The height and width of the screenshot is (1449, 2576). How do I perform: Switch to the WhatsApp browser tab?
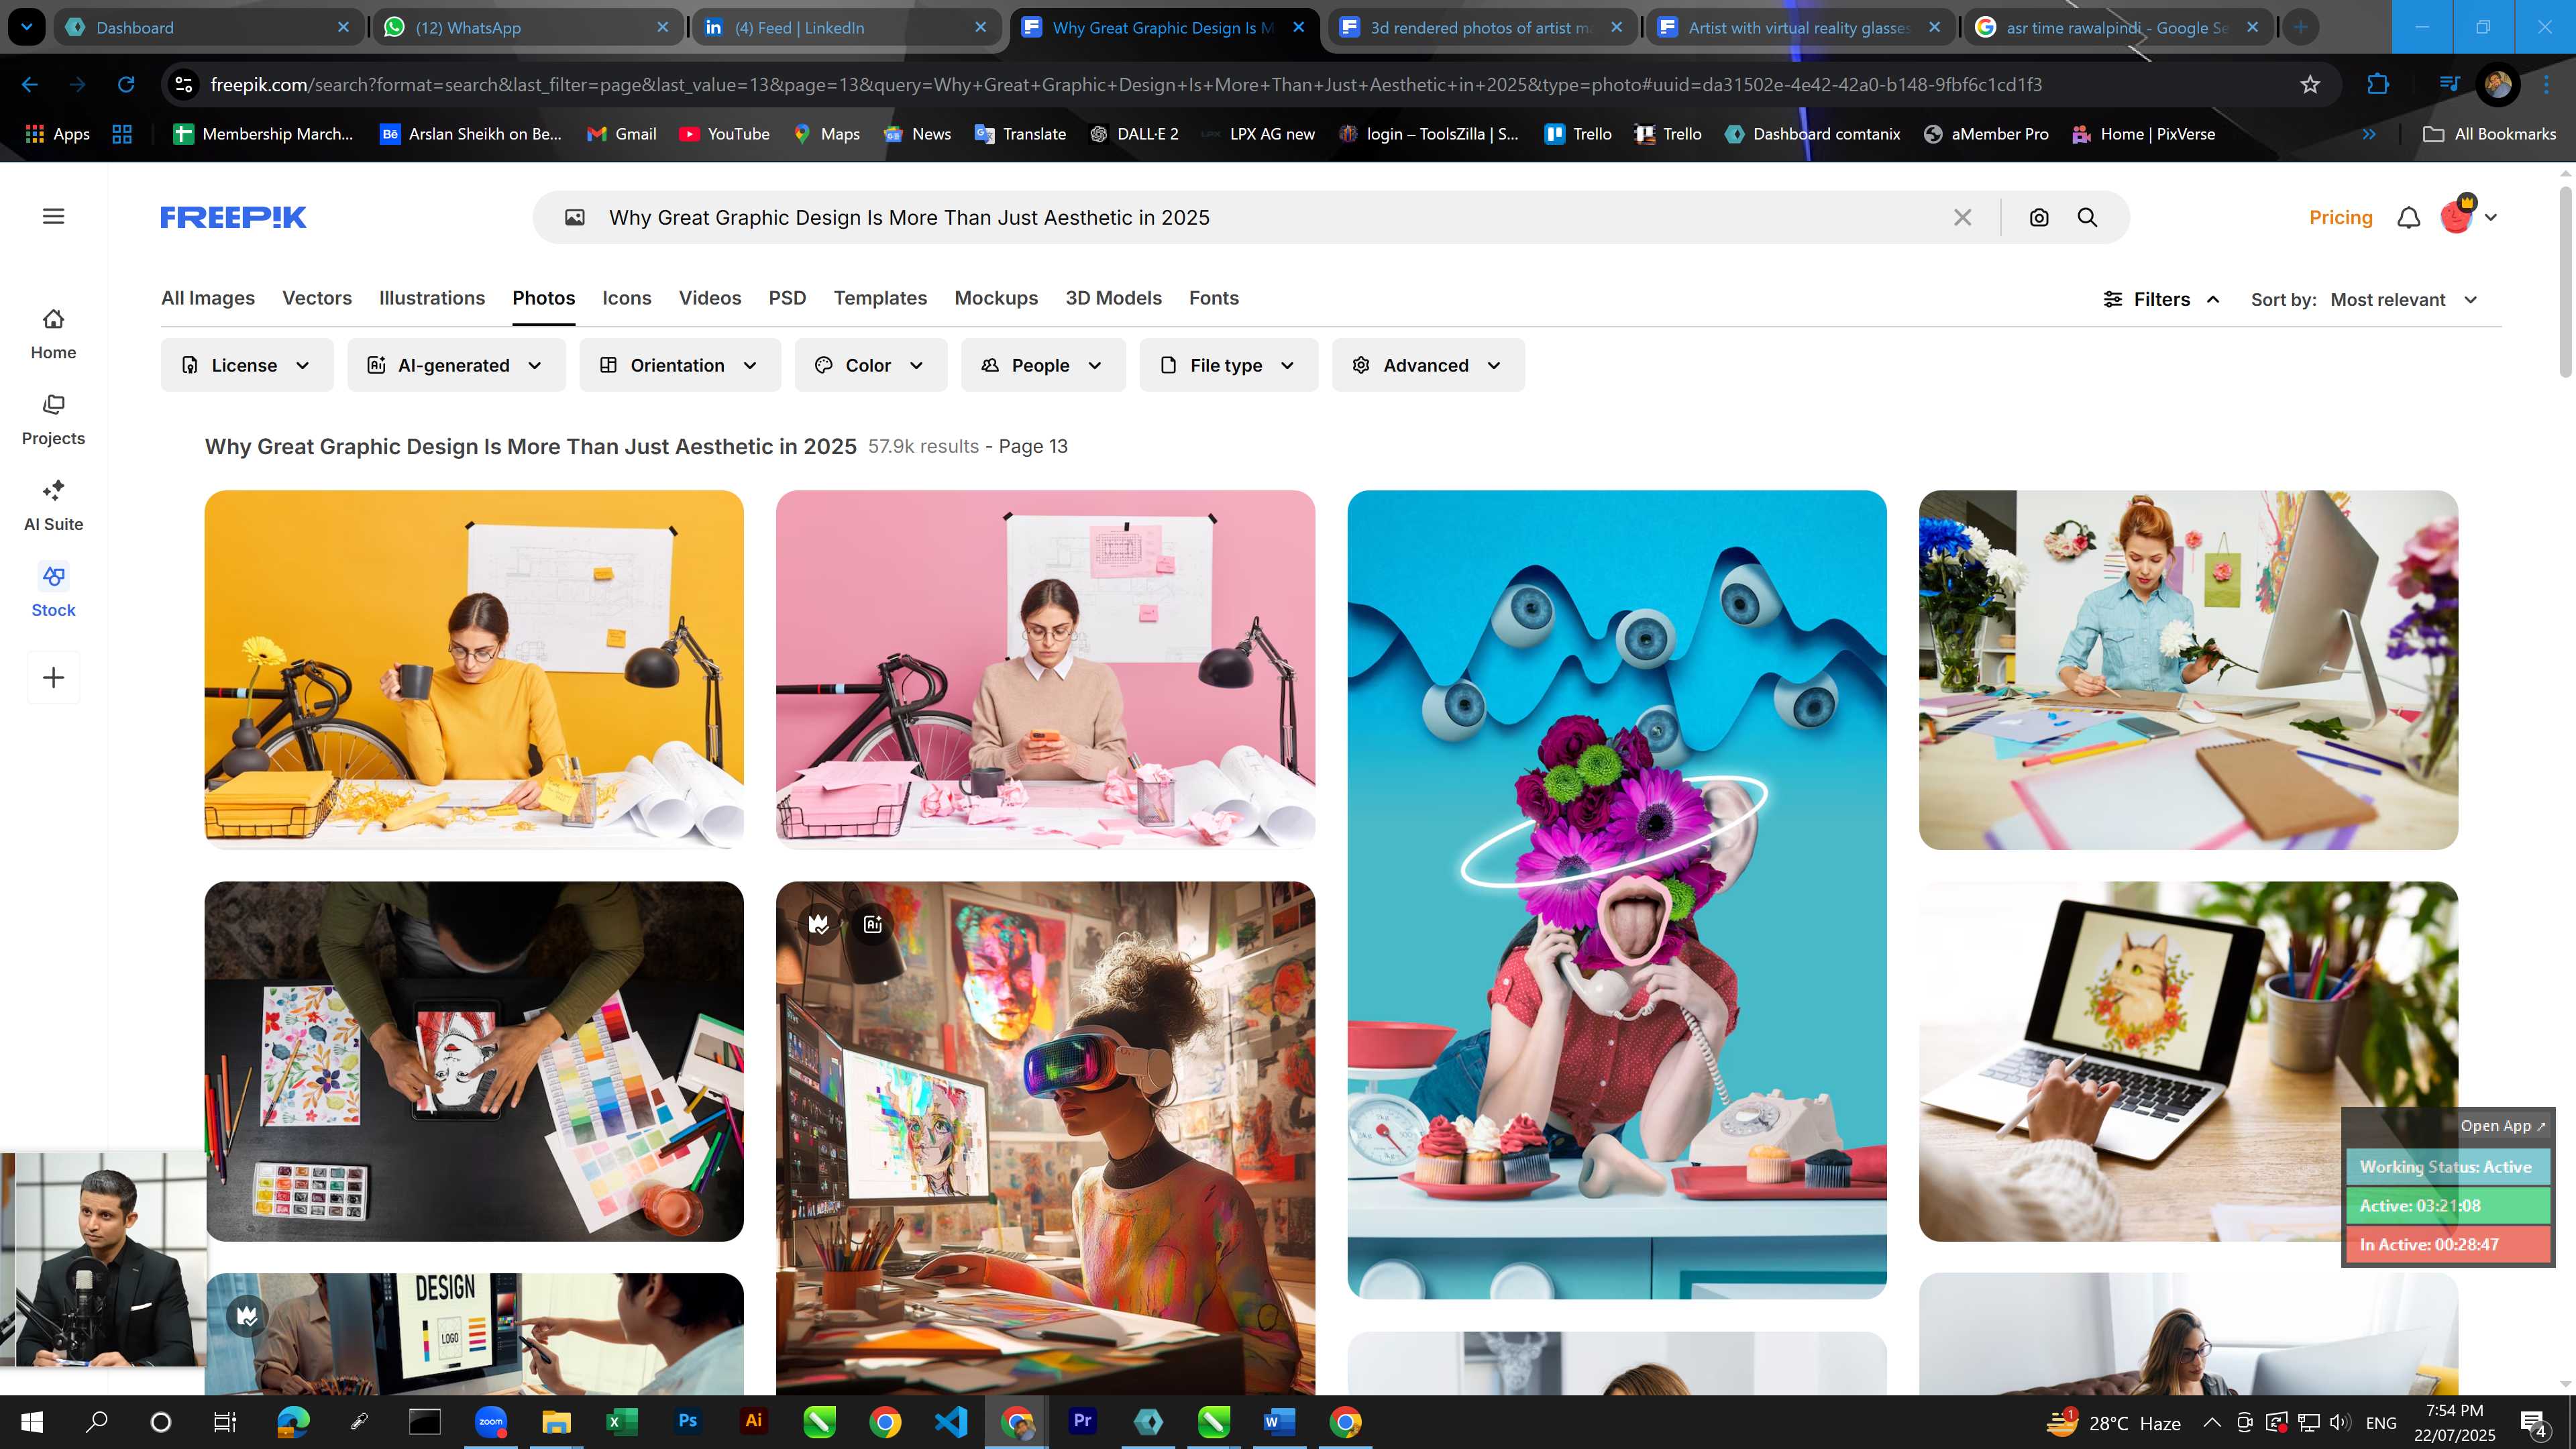point(527,27)
